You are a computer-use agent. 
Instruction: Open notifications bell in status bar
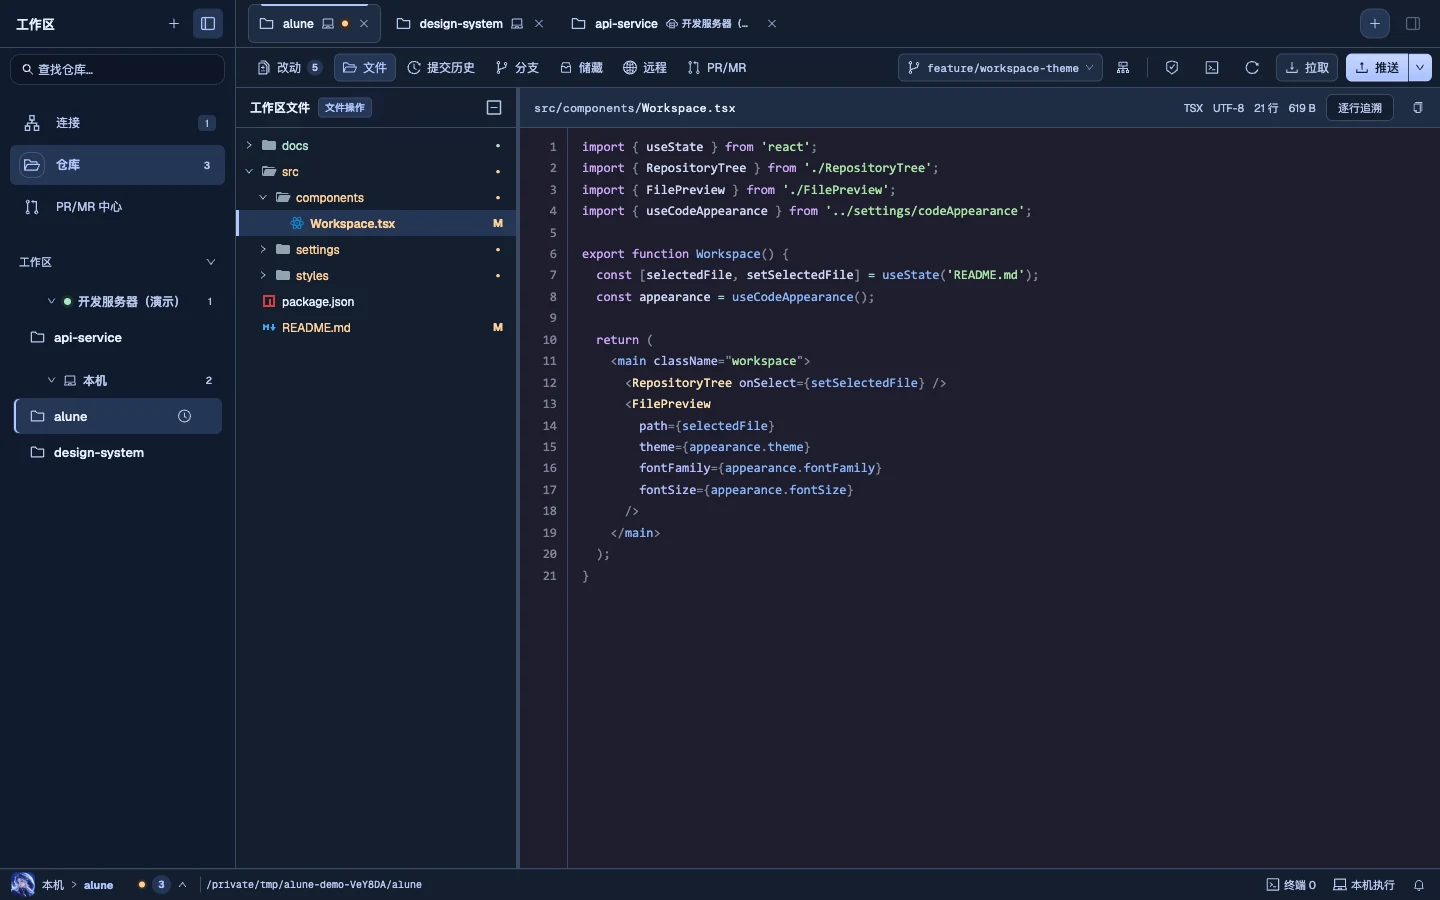(1419, 885)
